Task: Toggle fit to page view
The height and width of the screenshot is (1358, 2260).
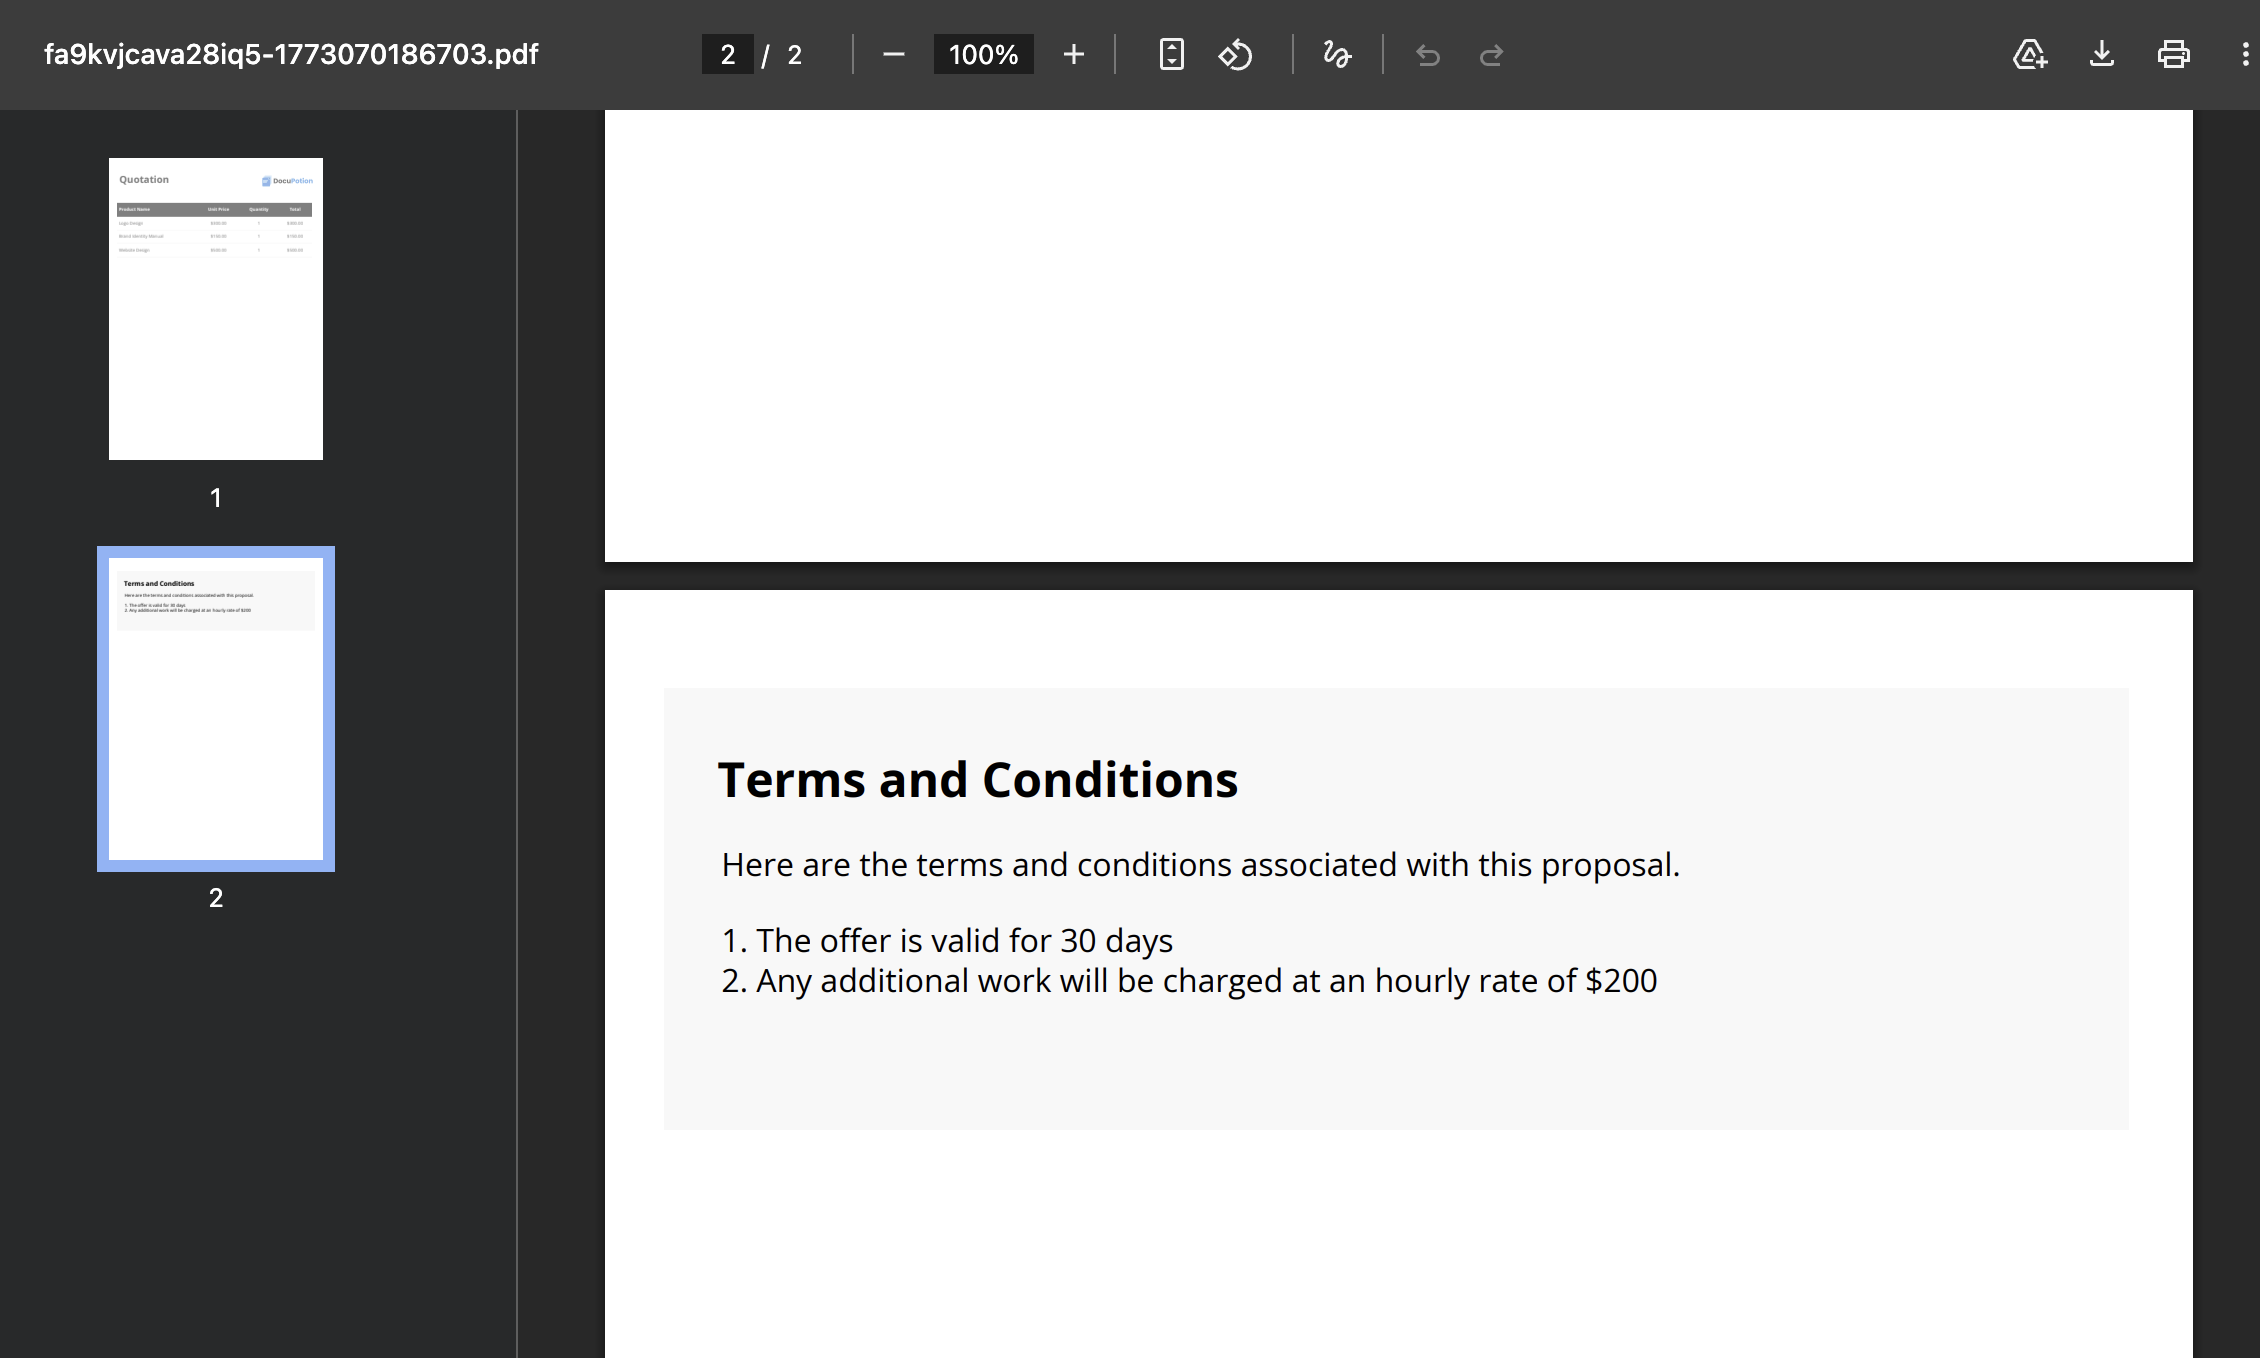Action: click(x=1171, y=55)
